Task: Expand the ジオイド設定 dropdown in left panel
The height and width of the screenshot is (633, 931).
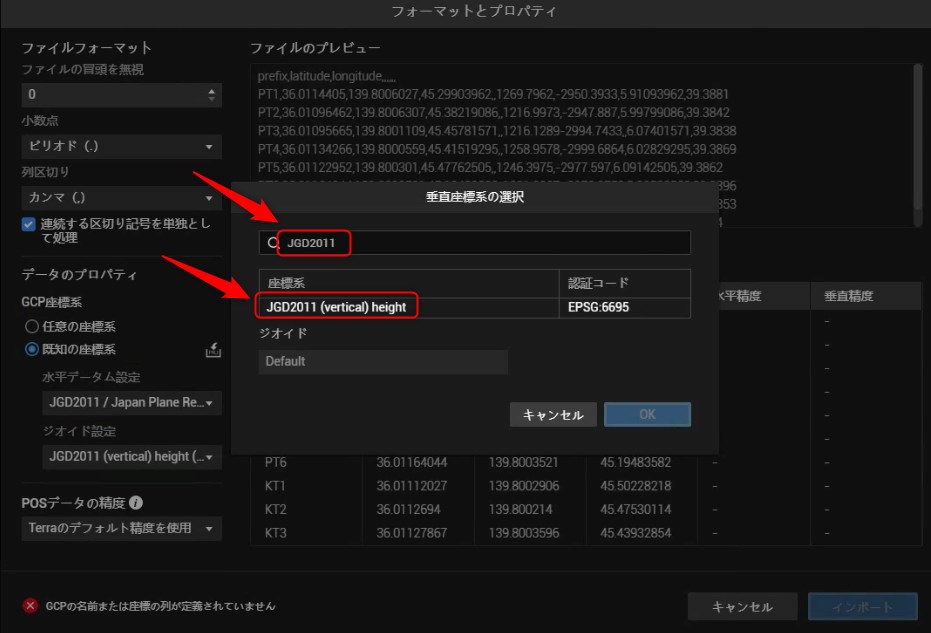Action: [x=131, y=456]
